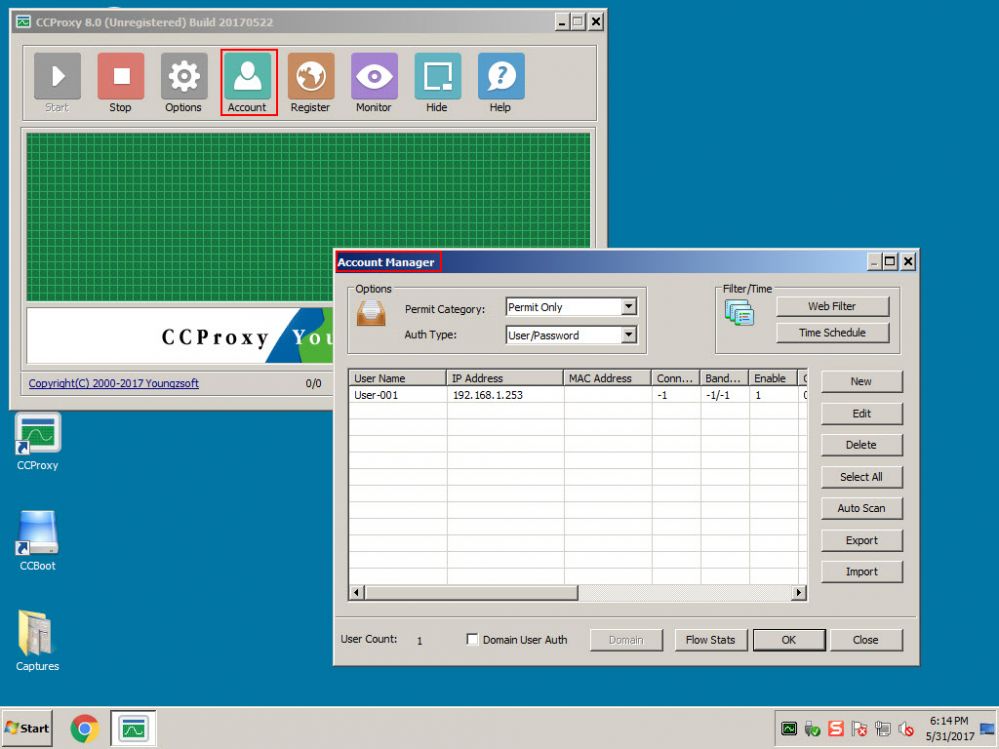Open Flow Stats in Account Manager
This screenshot has height=749, width=999.
click(x=710, y=640)
